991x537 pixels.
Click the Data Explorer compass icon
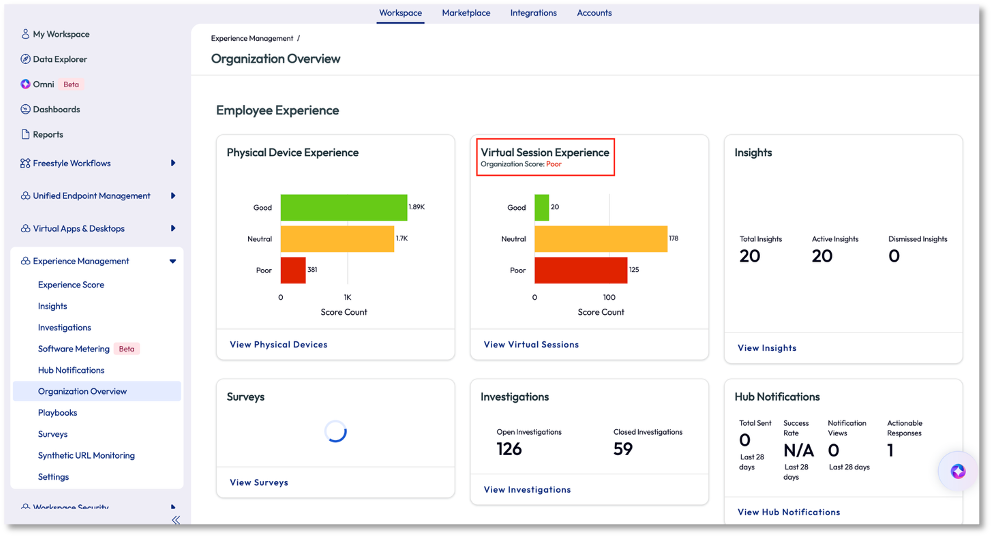point(25,59)
